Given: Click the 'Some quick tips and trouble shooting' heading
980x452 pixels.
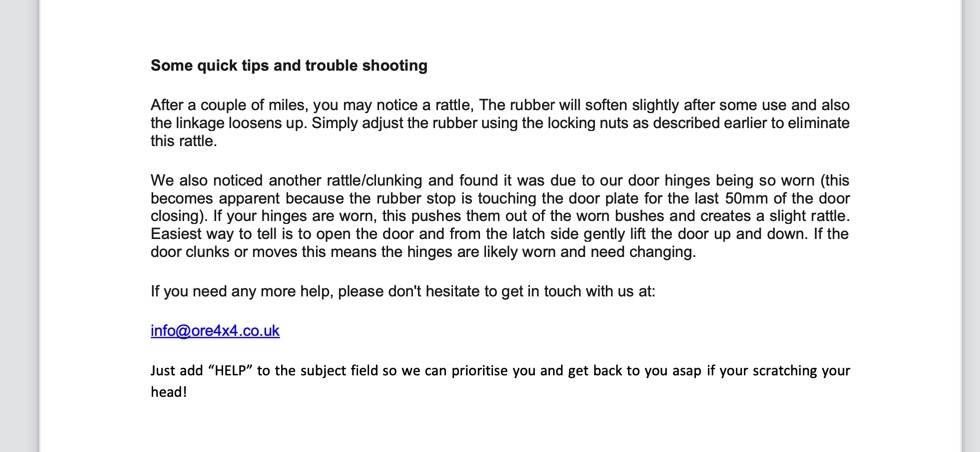Looking at the screenshot, I should coord(289,66).
